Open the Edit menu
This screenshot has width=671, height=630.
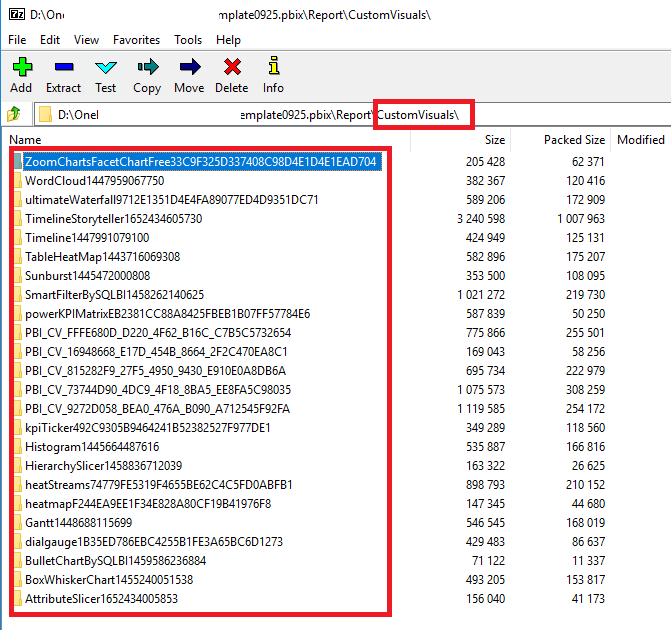pos(50,40)
